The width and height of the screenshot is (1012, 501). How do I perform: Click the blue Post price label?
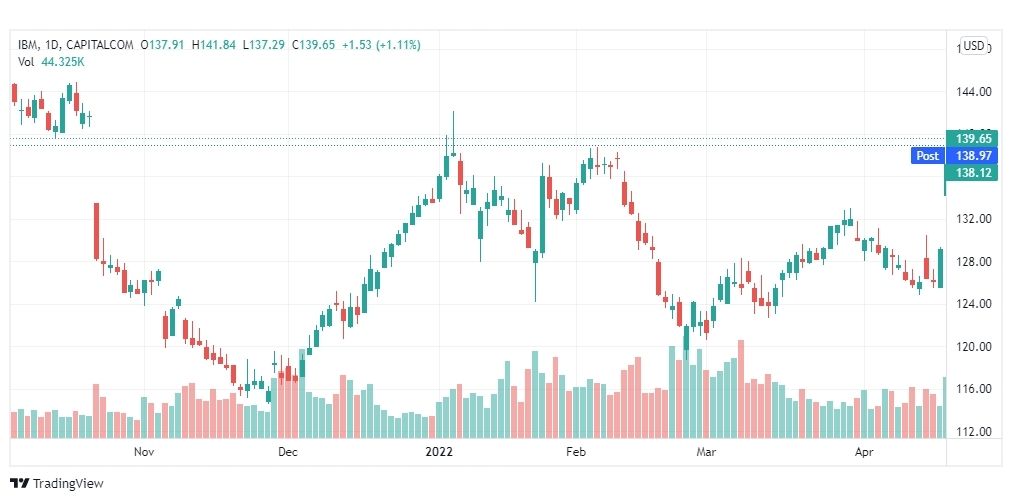[927, 156]
